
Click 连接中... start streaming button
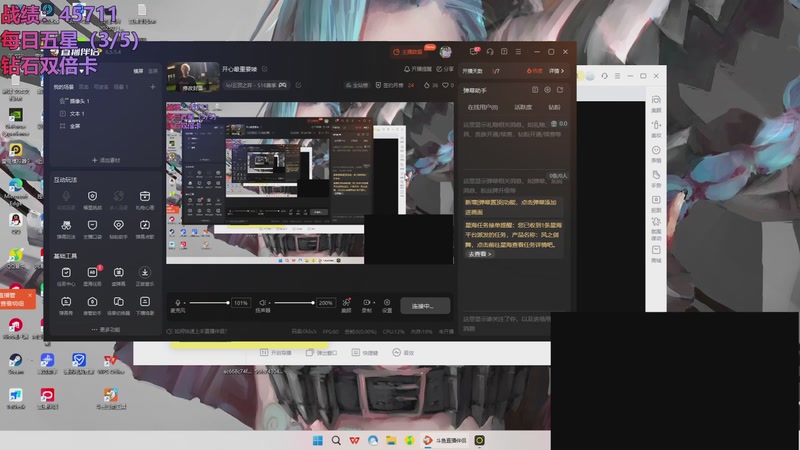[x=425, y=306]
